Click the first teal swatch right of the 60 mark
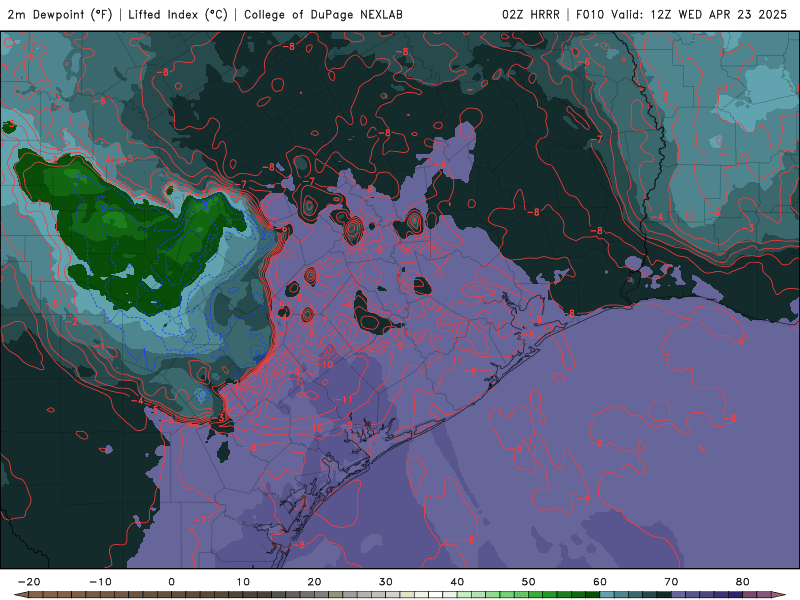Image resolution: width=800 pixels, height=600 pixels. coord(607,594)
